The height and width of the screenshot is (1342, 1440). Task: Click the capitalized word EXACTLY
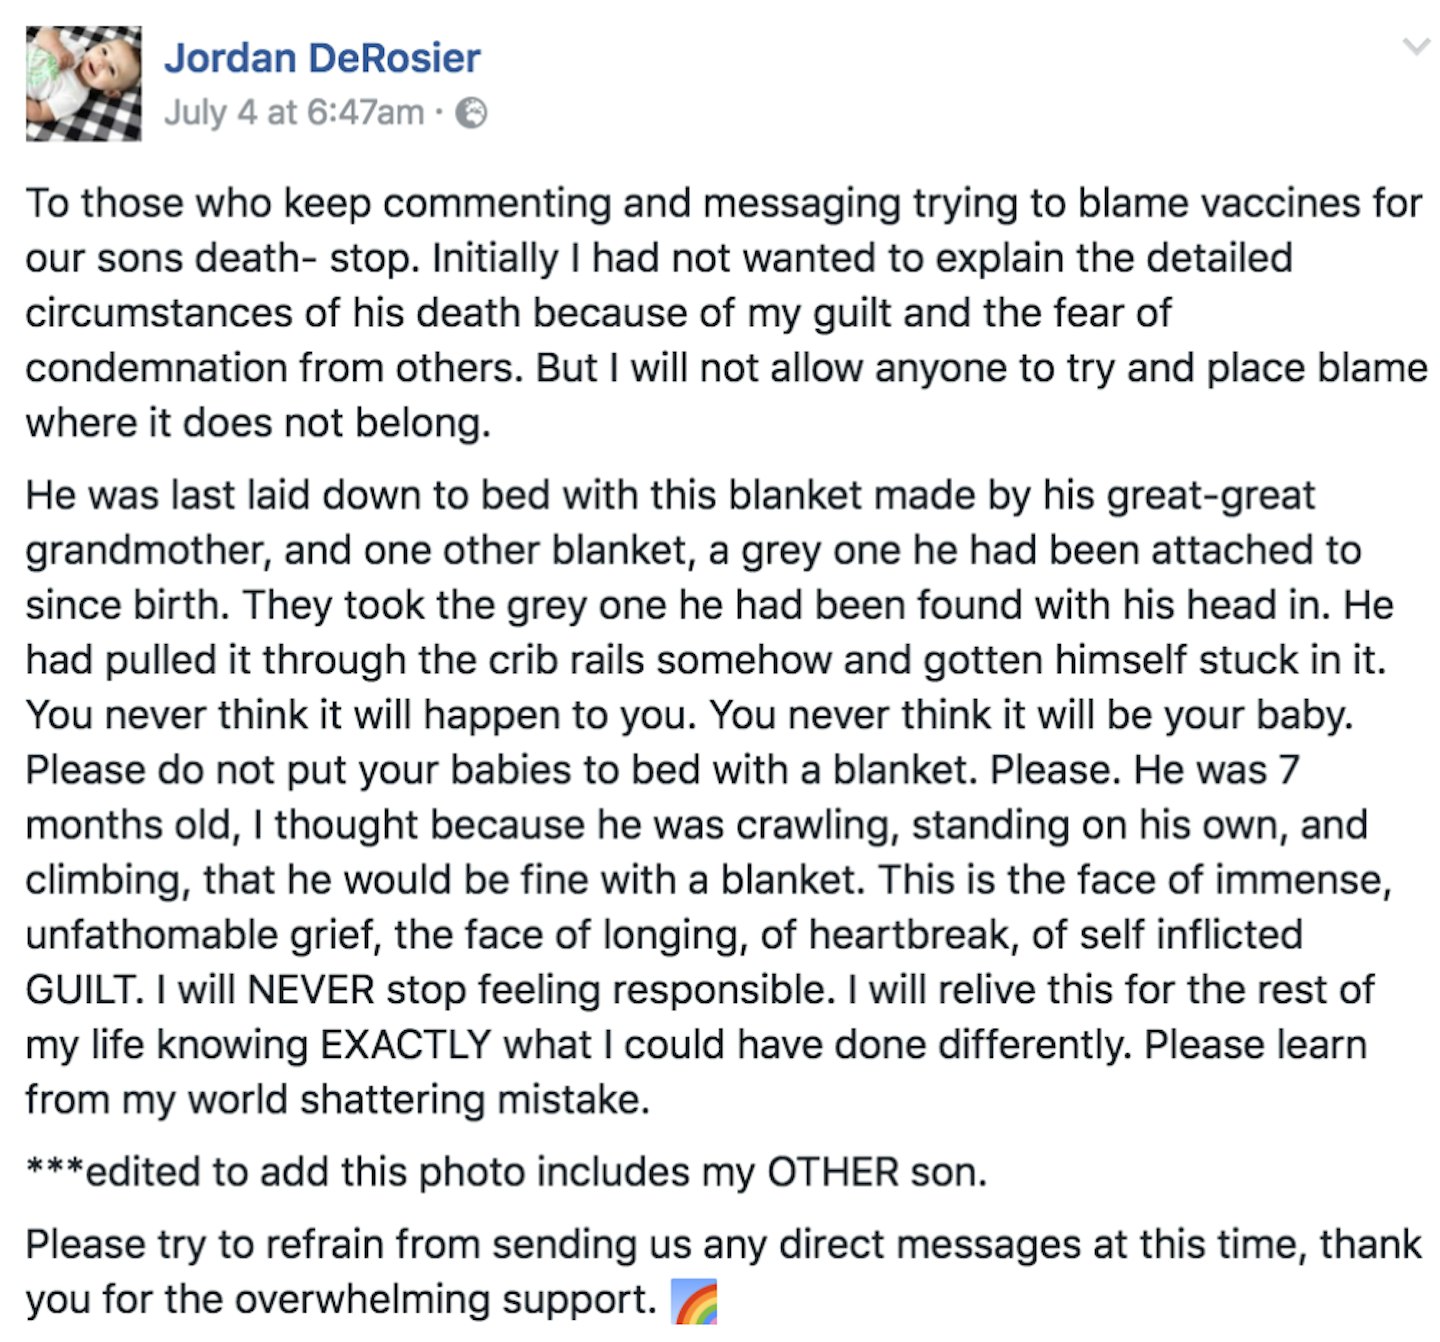point(406,1045)
